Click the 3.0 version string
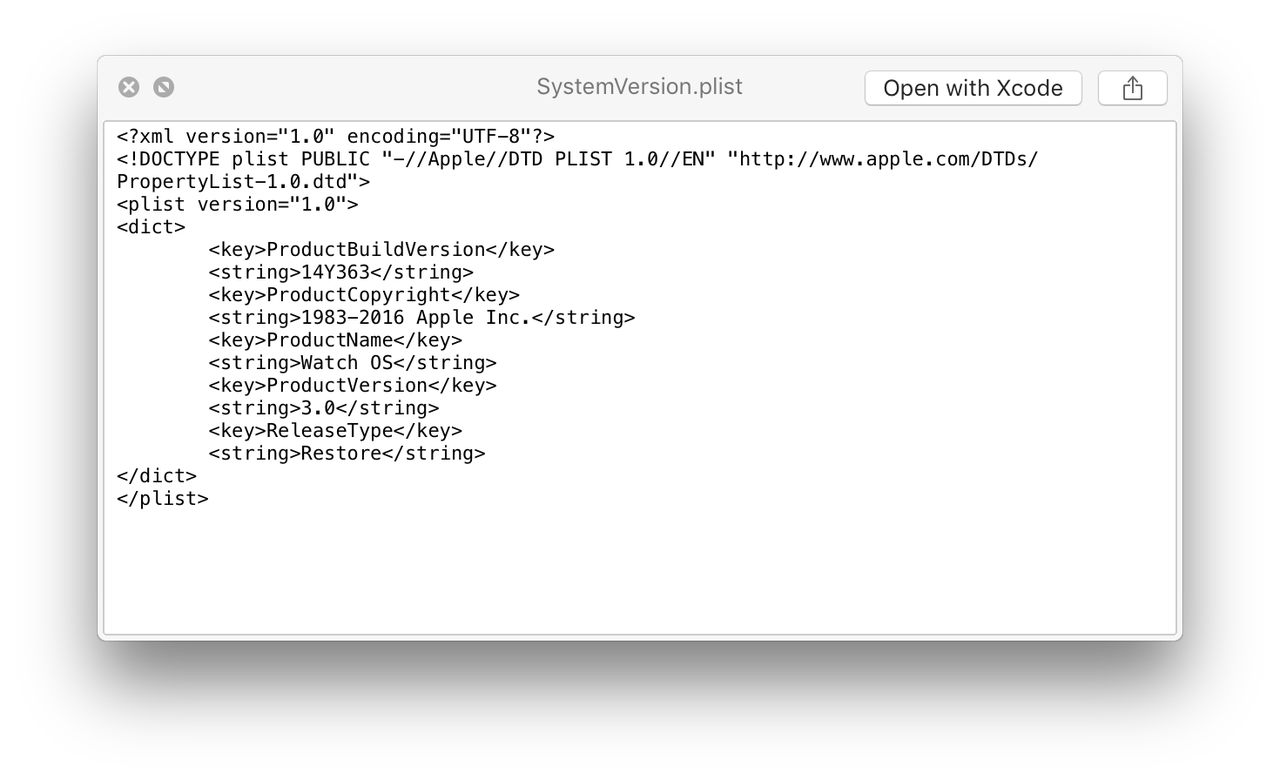Viewport: 1280px width, 780px height. coord(318,408)
